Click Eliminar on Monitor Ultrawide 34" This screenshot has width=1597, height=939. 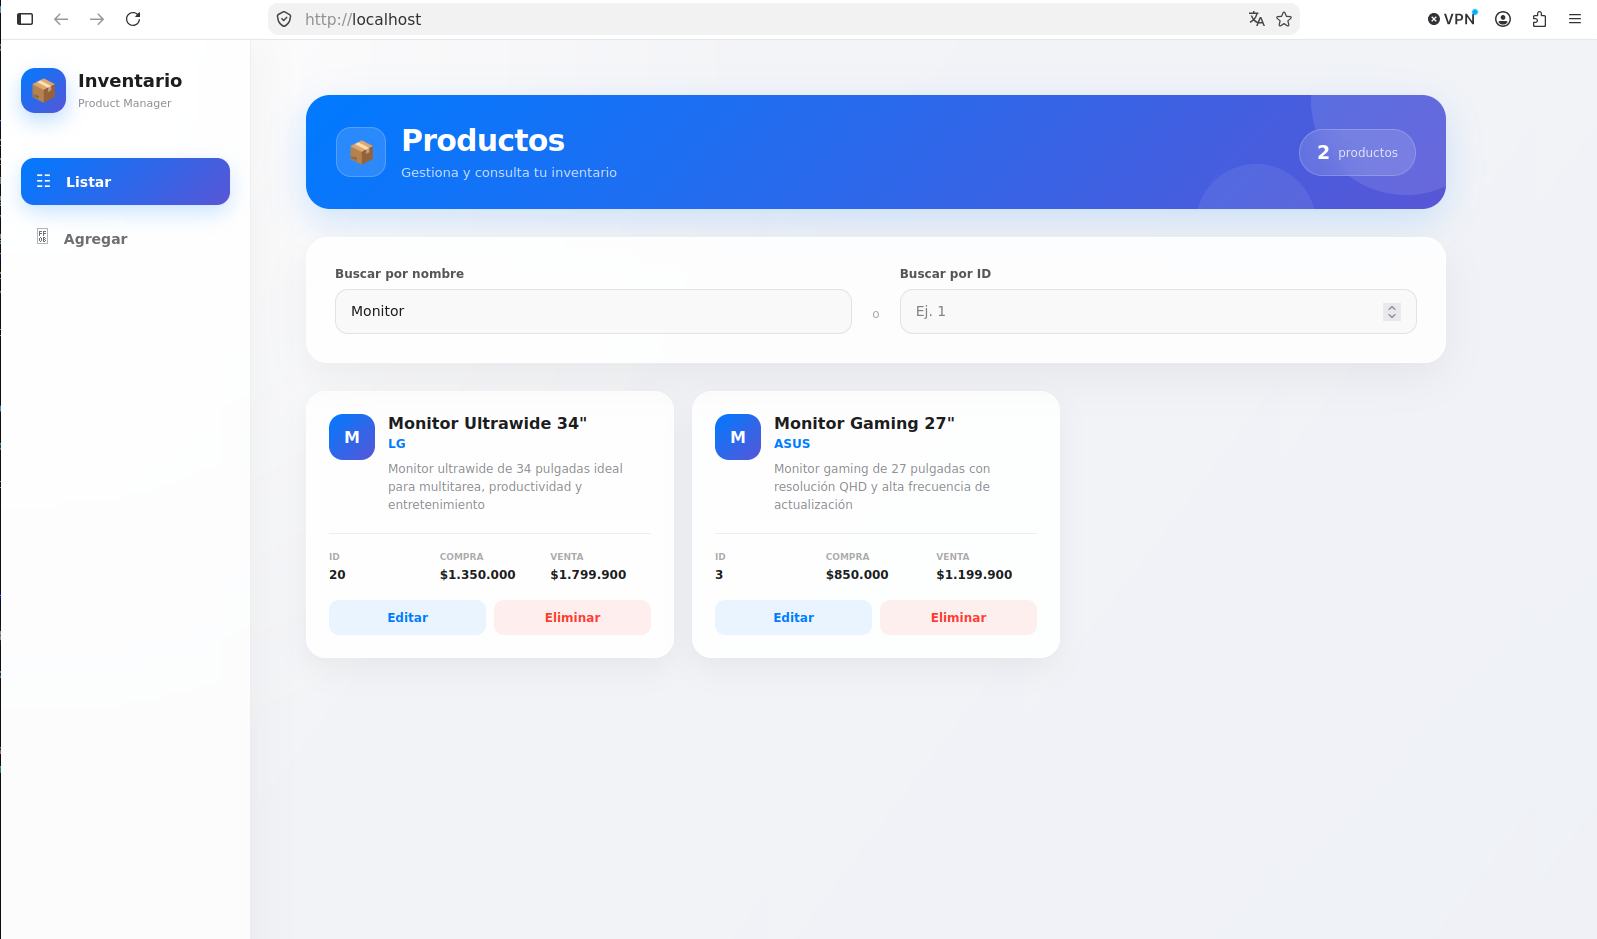coord(572,617)
